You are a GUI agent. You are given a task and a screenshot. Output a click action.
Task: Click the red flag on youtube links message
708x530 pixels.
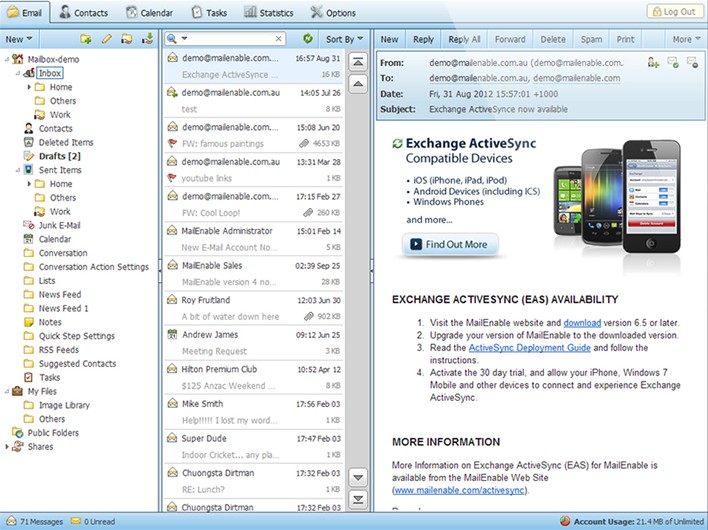[172, 178]
